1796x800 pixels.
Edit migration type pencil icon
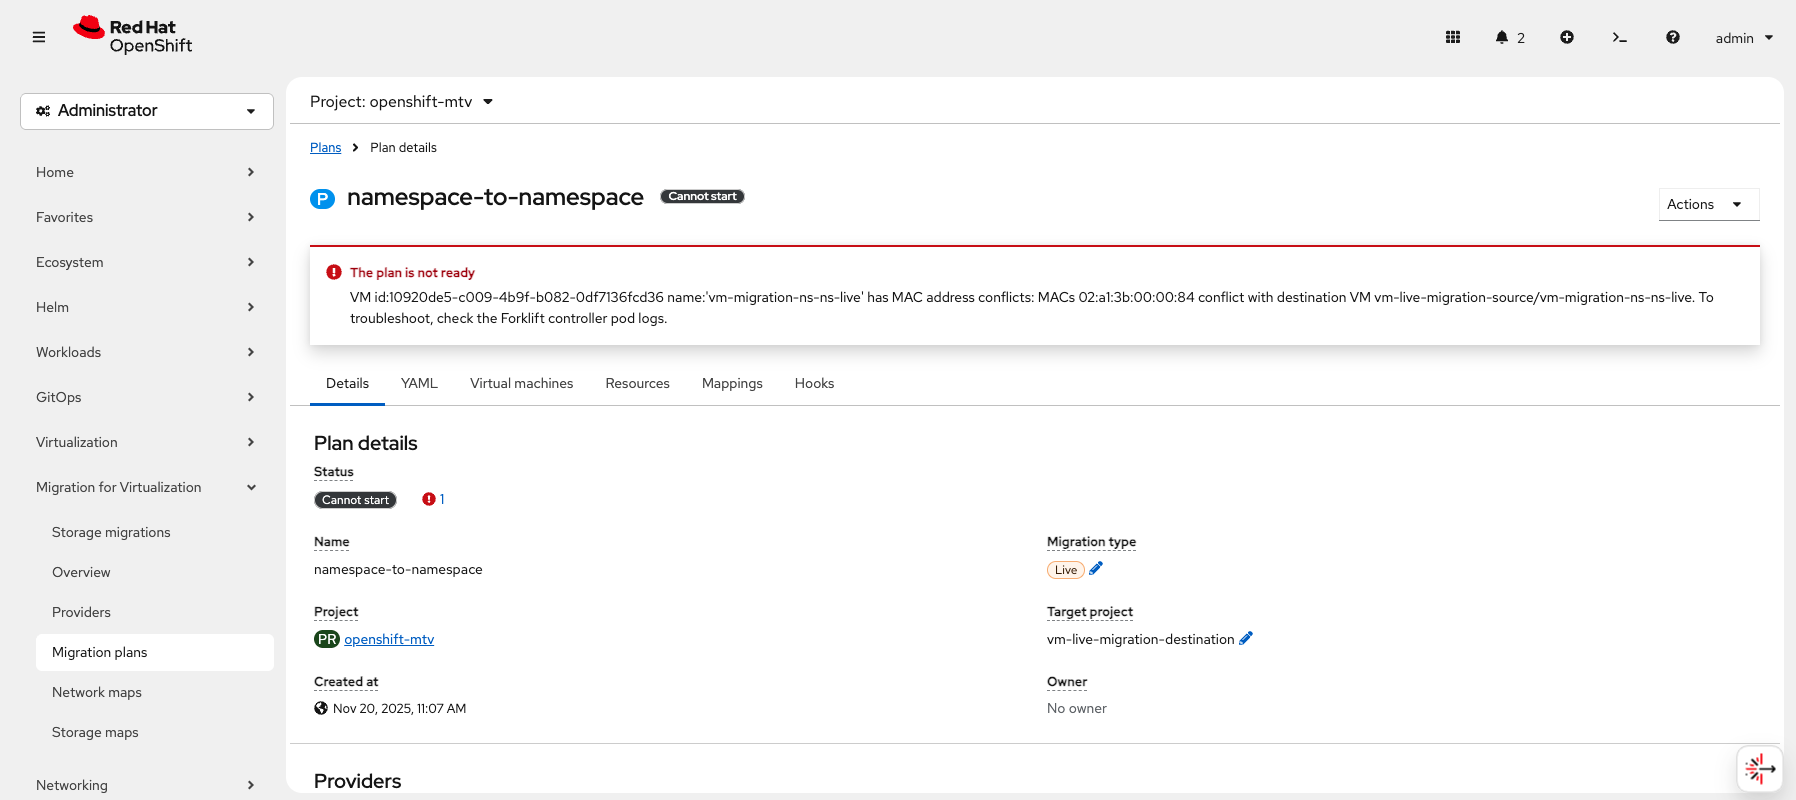click(x=1096, y=569)
